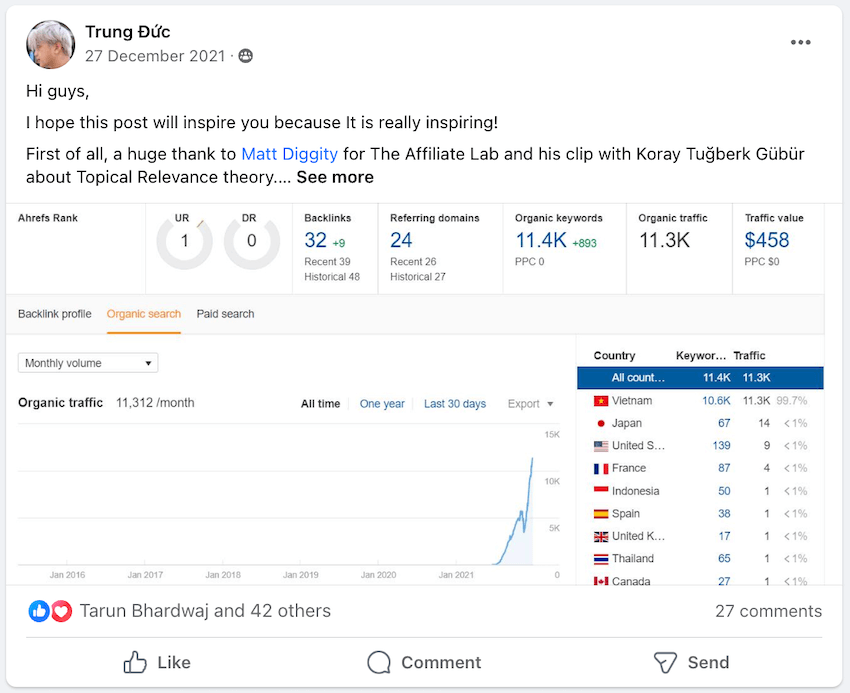Click the thumbs-up Like button
This screenshot has width=850, height=693.
coord(157,662)
